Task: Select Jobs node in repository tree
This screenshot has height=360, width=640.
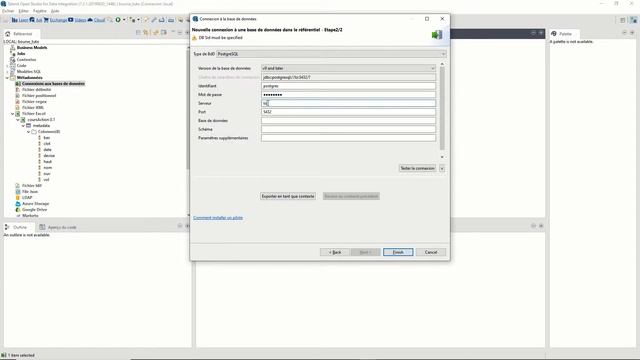Action: tap(21, 53)
